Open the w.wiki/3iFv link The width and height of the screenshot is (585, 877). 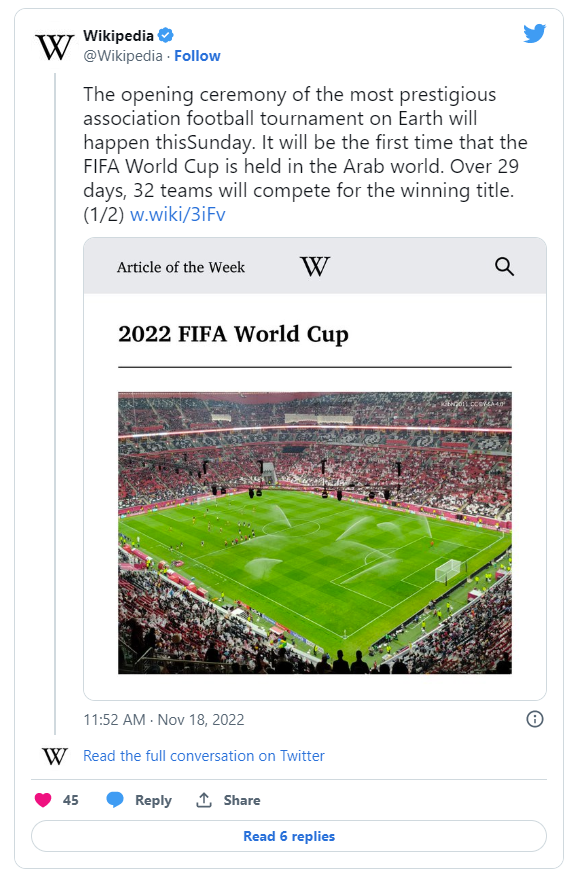pyautogui.click(x=178, y=215)
